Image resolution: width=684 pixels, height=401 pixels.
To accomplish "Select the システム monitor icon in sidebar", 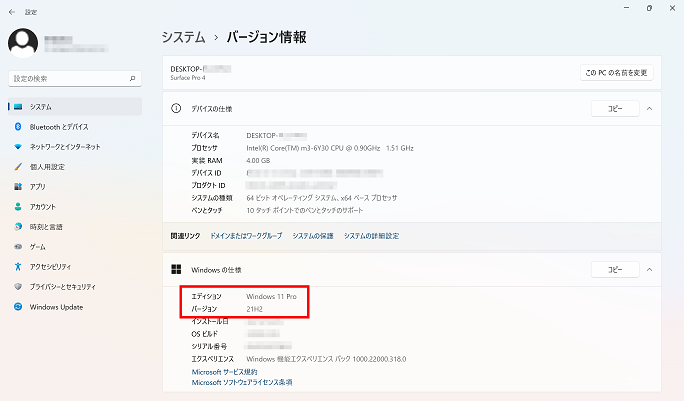I will click(x=18, y=107).
